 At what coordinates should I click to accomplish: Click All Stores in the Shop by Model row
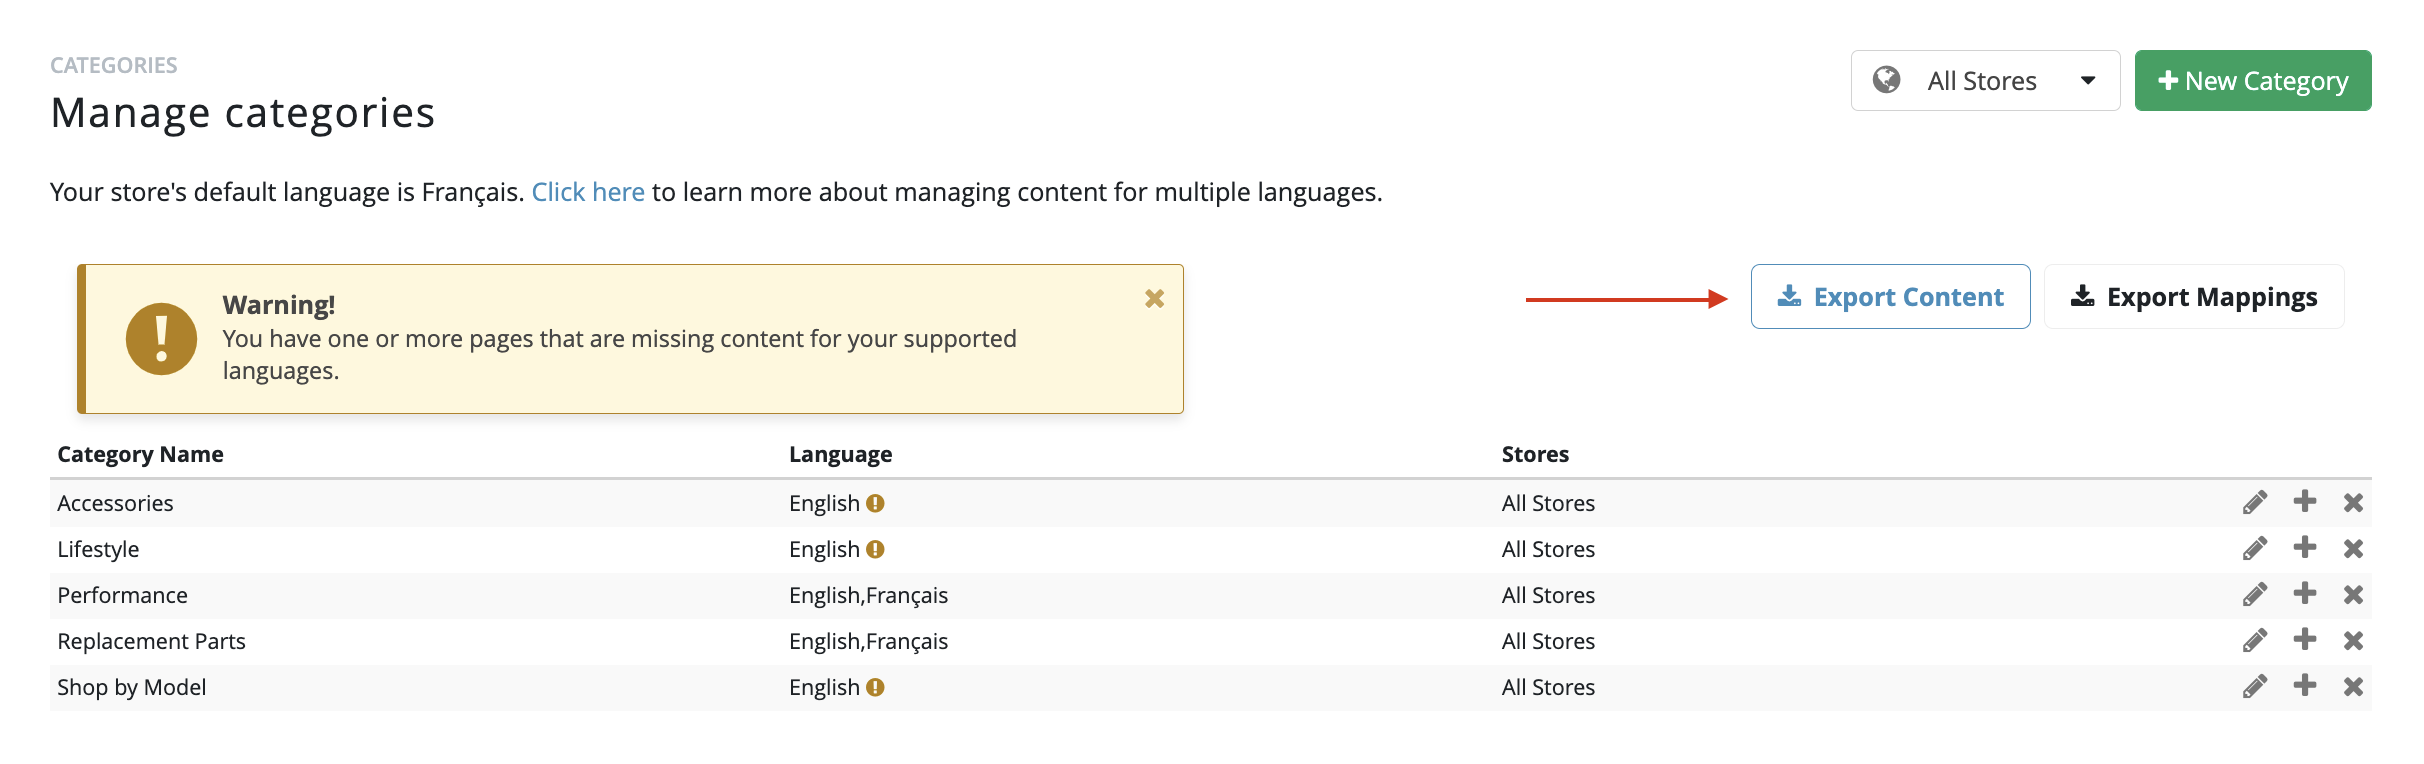[1548, 687]
